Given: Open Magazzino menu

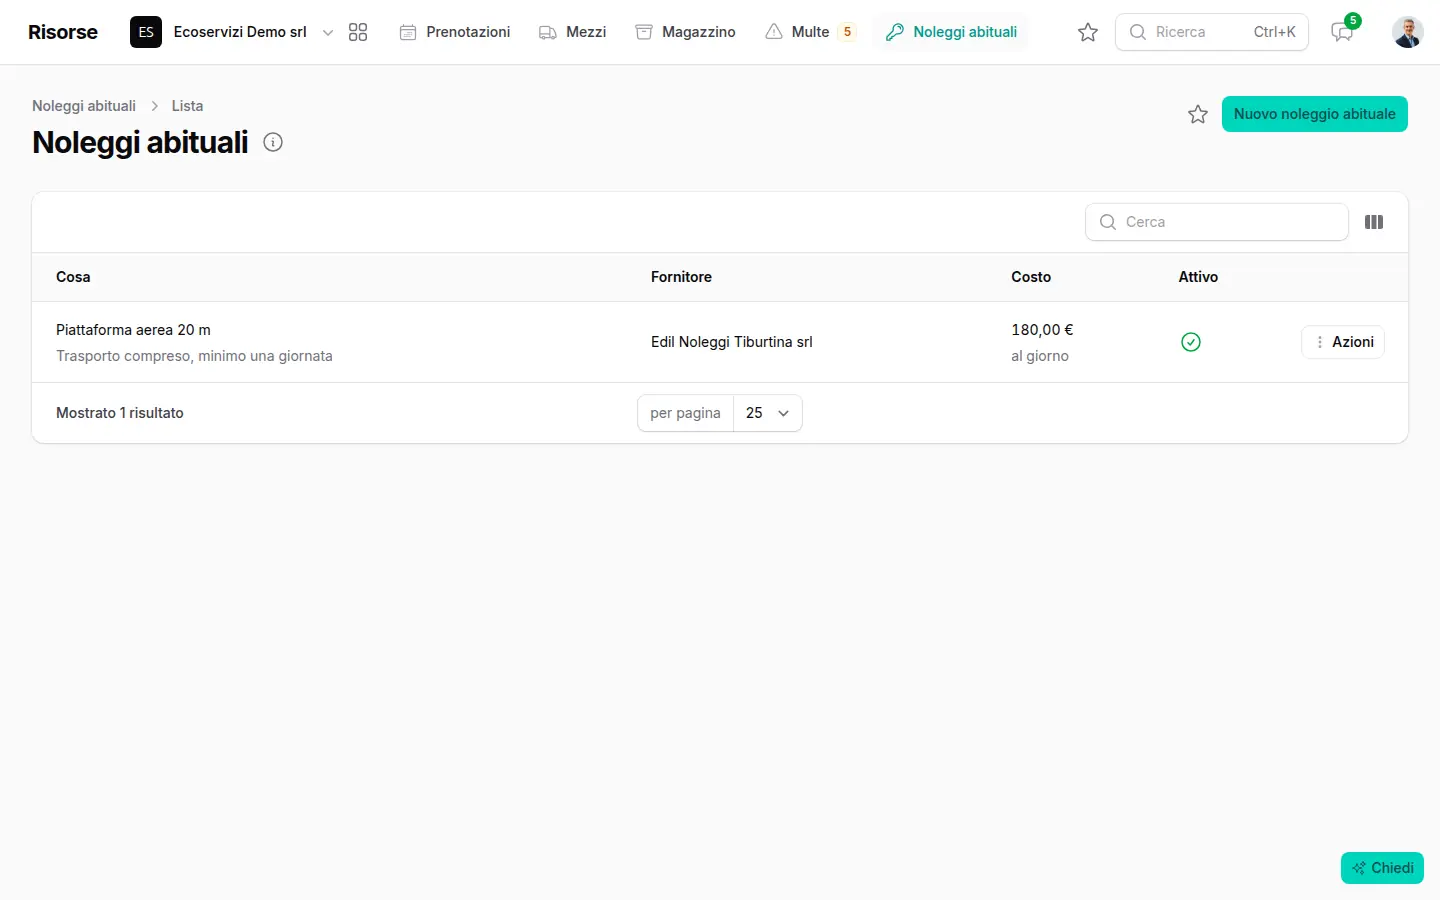Looking at the screenshot, I should pos(686,32).
